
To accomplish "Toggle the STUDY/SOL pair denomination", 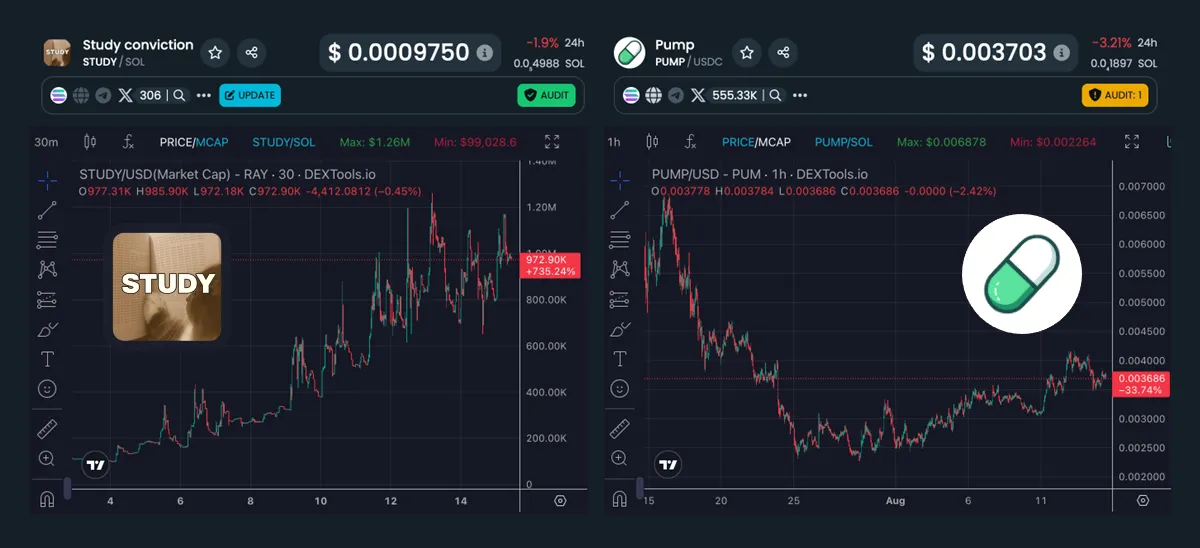I will click(284, 142).
